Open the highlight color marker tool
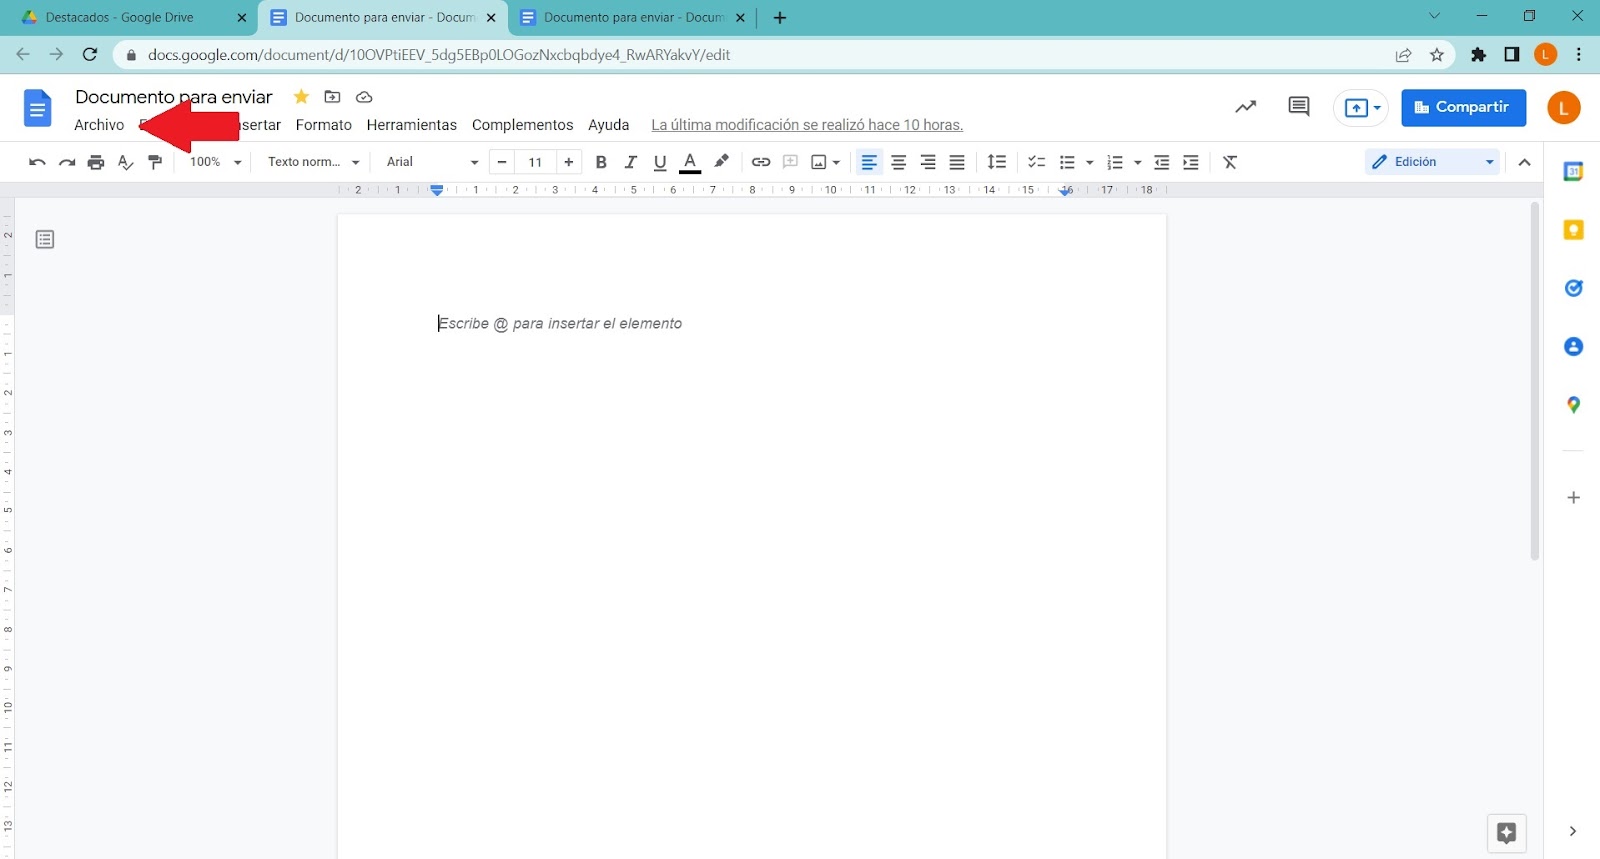 [x=721, y=162]
